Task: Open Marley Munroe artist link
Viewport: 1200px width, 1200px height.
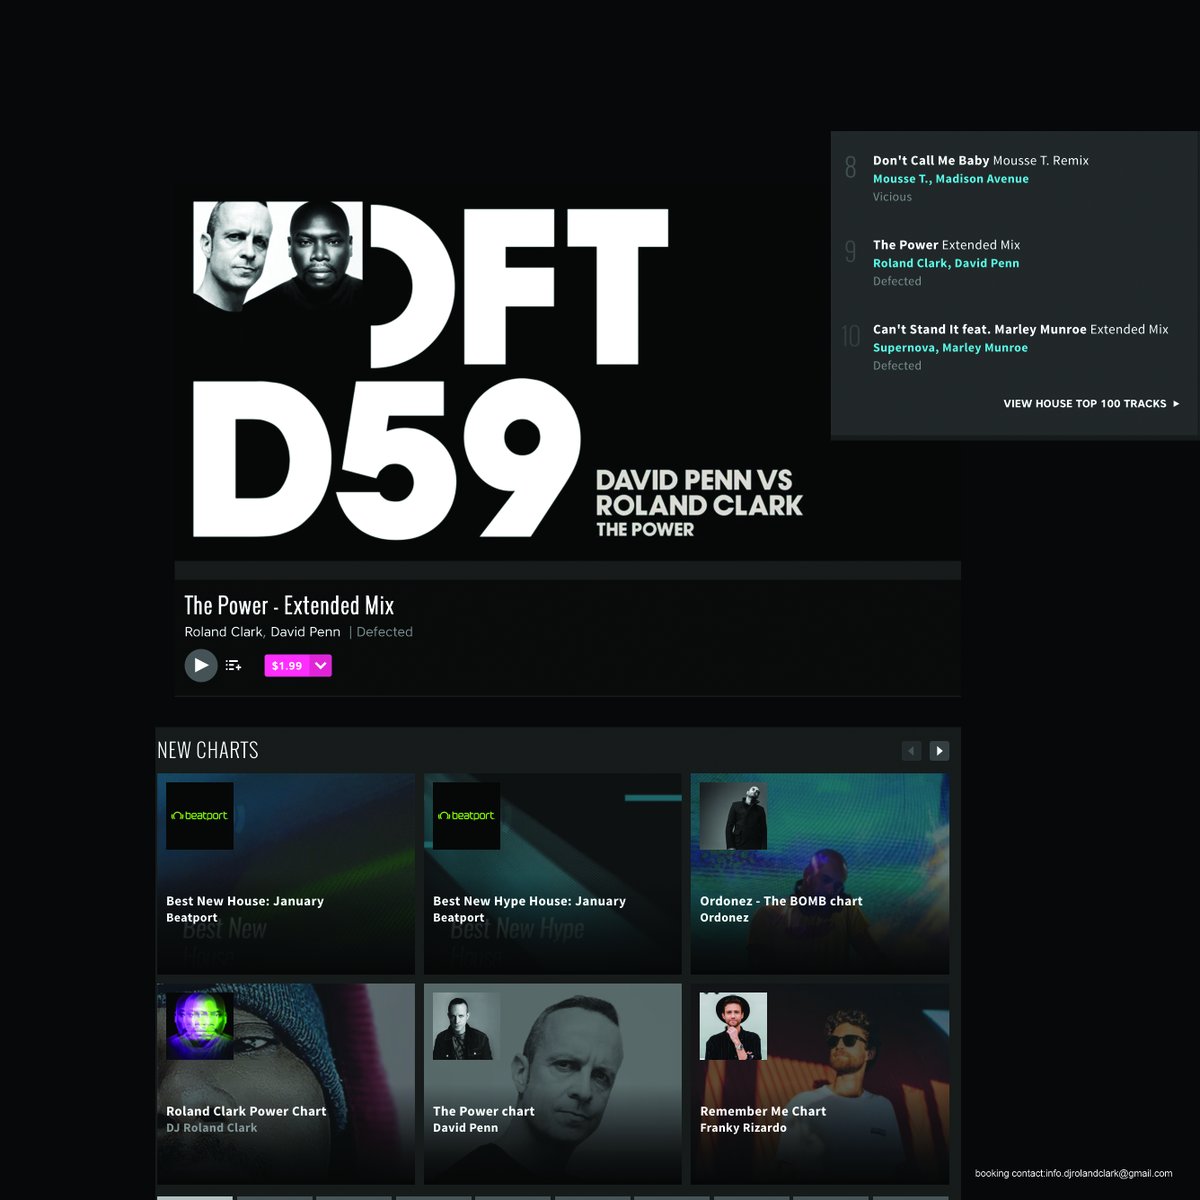Action: pos(985,348)
